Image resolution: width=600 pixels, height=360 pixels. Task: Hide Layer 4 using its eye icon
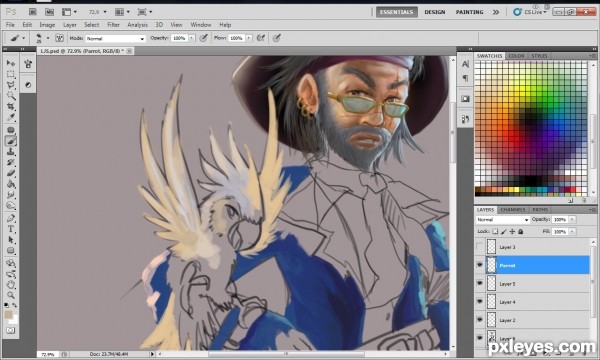[479, 301]
